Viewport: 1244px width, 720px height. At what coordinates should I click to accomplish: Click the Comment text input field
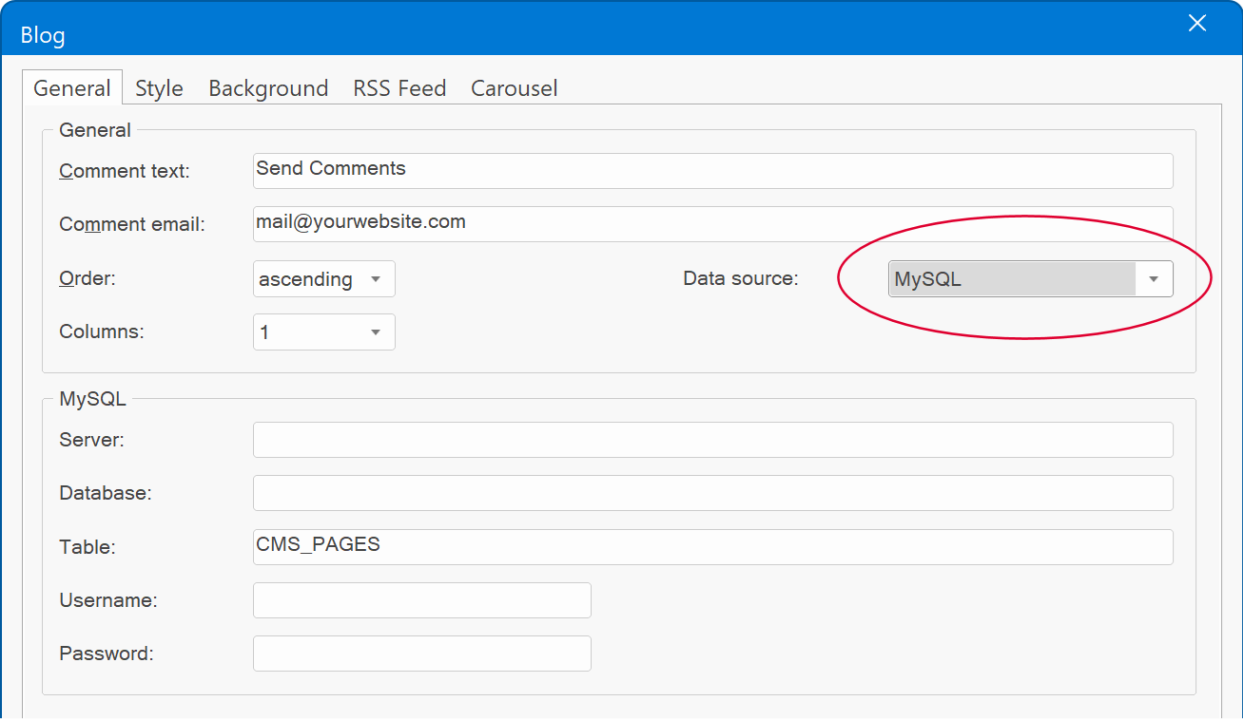[x=712, y=170]
